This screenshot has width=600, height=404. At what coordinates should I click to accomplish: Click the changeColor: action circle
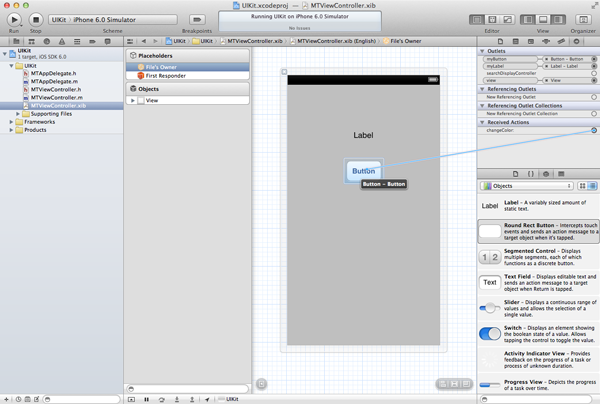(x=594, y=130)
